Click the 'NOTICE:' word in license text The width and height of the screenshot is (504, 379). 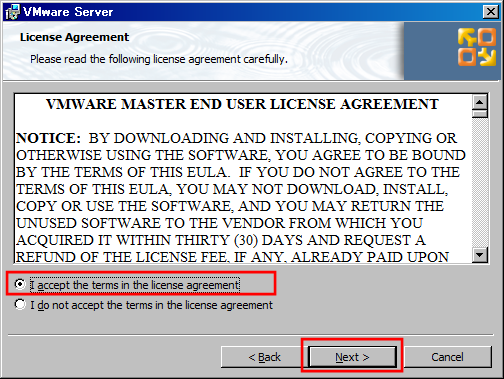coord(48,138)
